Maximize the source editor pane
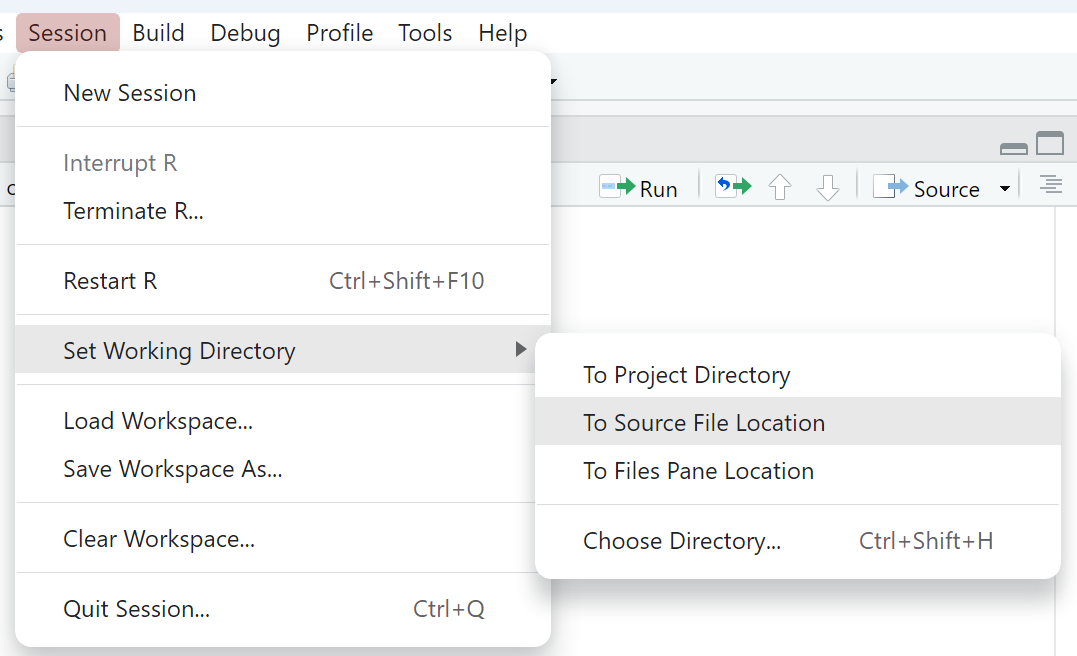Viewport: 1077px width, 656px height. pyautogui.click(x=1049, y=145)
